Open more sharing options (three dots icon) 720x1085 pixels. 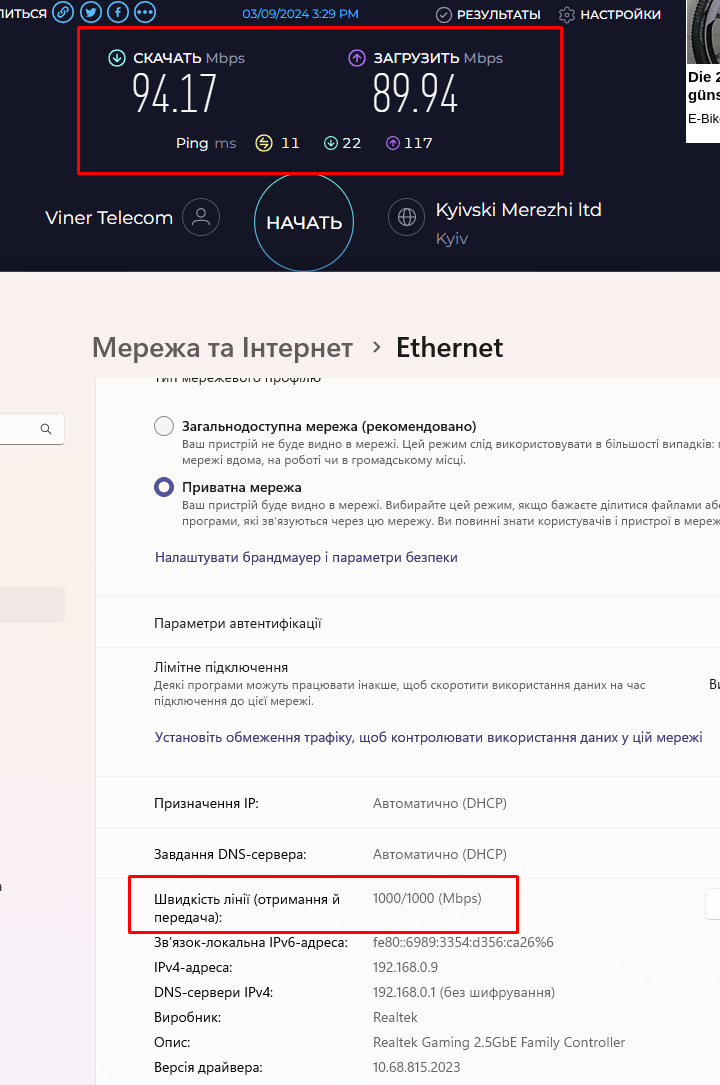(x=145, y=12)
